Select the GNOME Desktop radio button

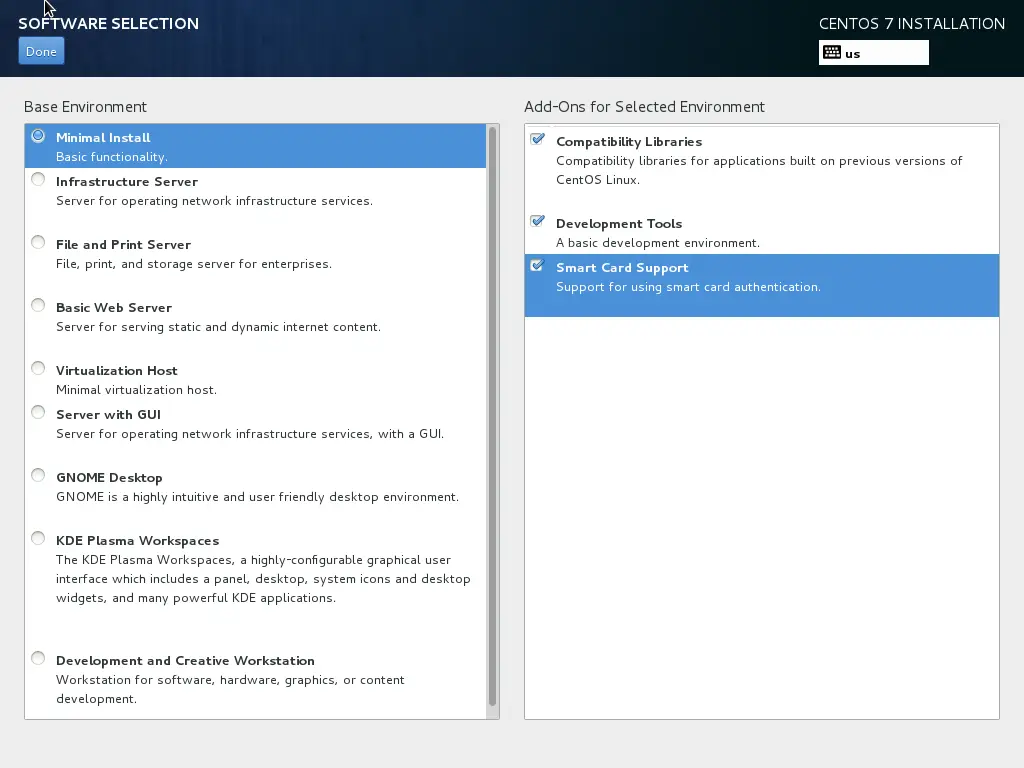coord(38,475)
